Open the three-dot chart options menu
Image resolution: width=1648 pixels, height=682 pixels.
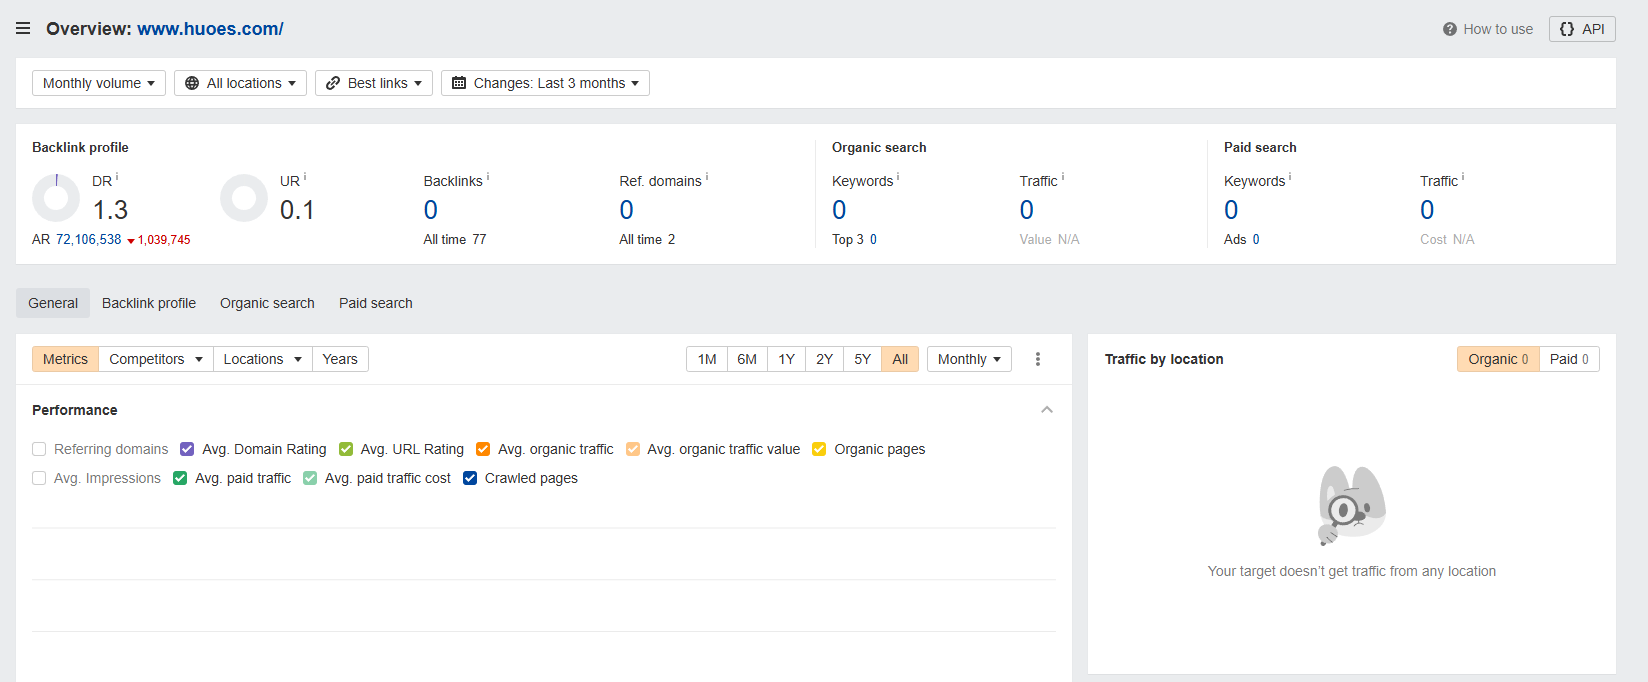(x=1038, y=359)
